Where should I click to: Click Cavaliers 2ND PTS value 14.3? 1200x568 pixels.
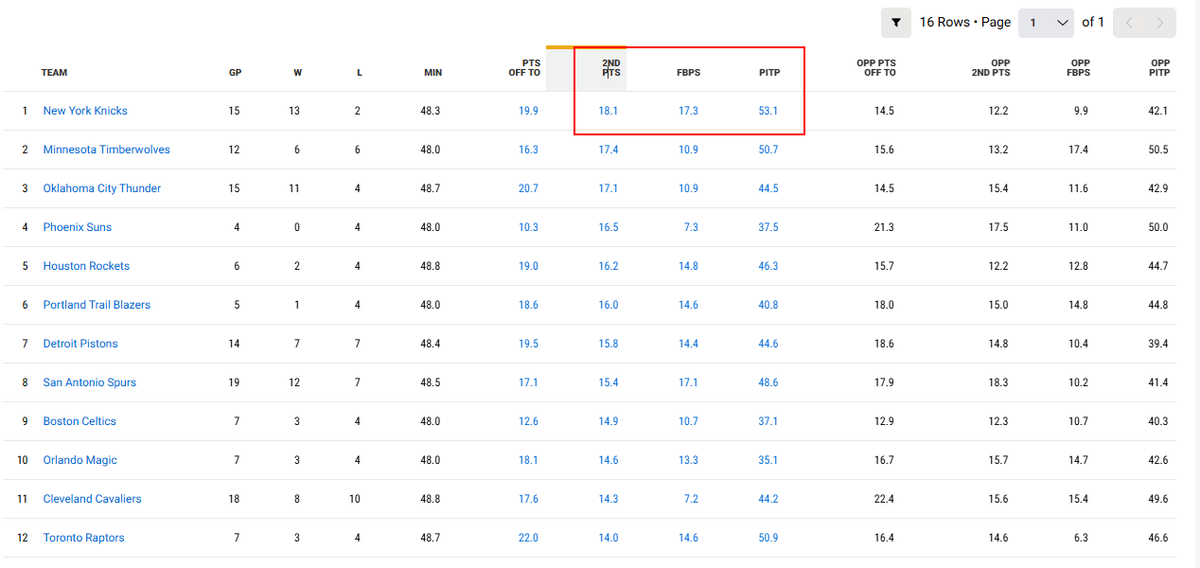tap(608, 499)
